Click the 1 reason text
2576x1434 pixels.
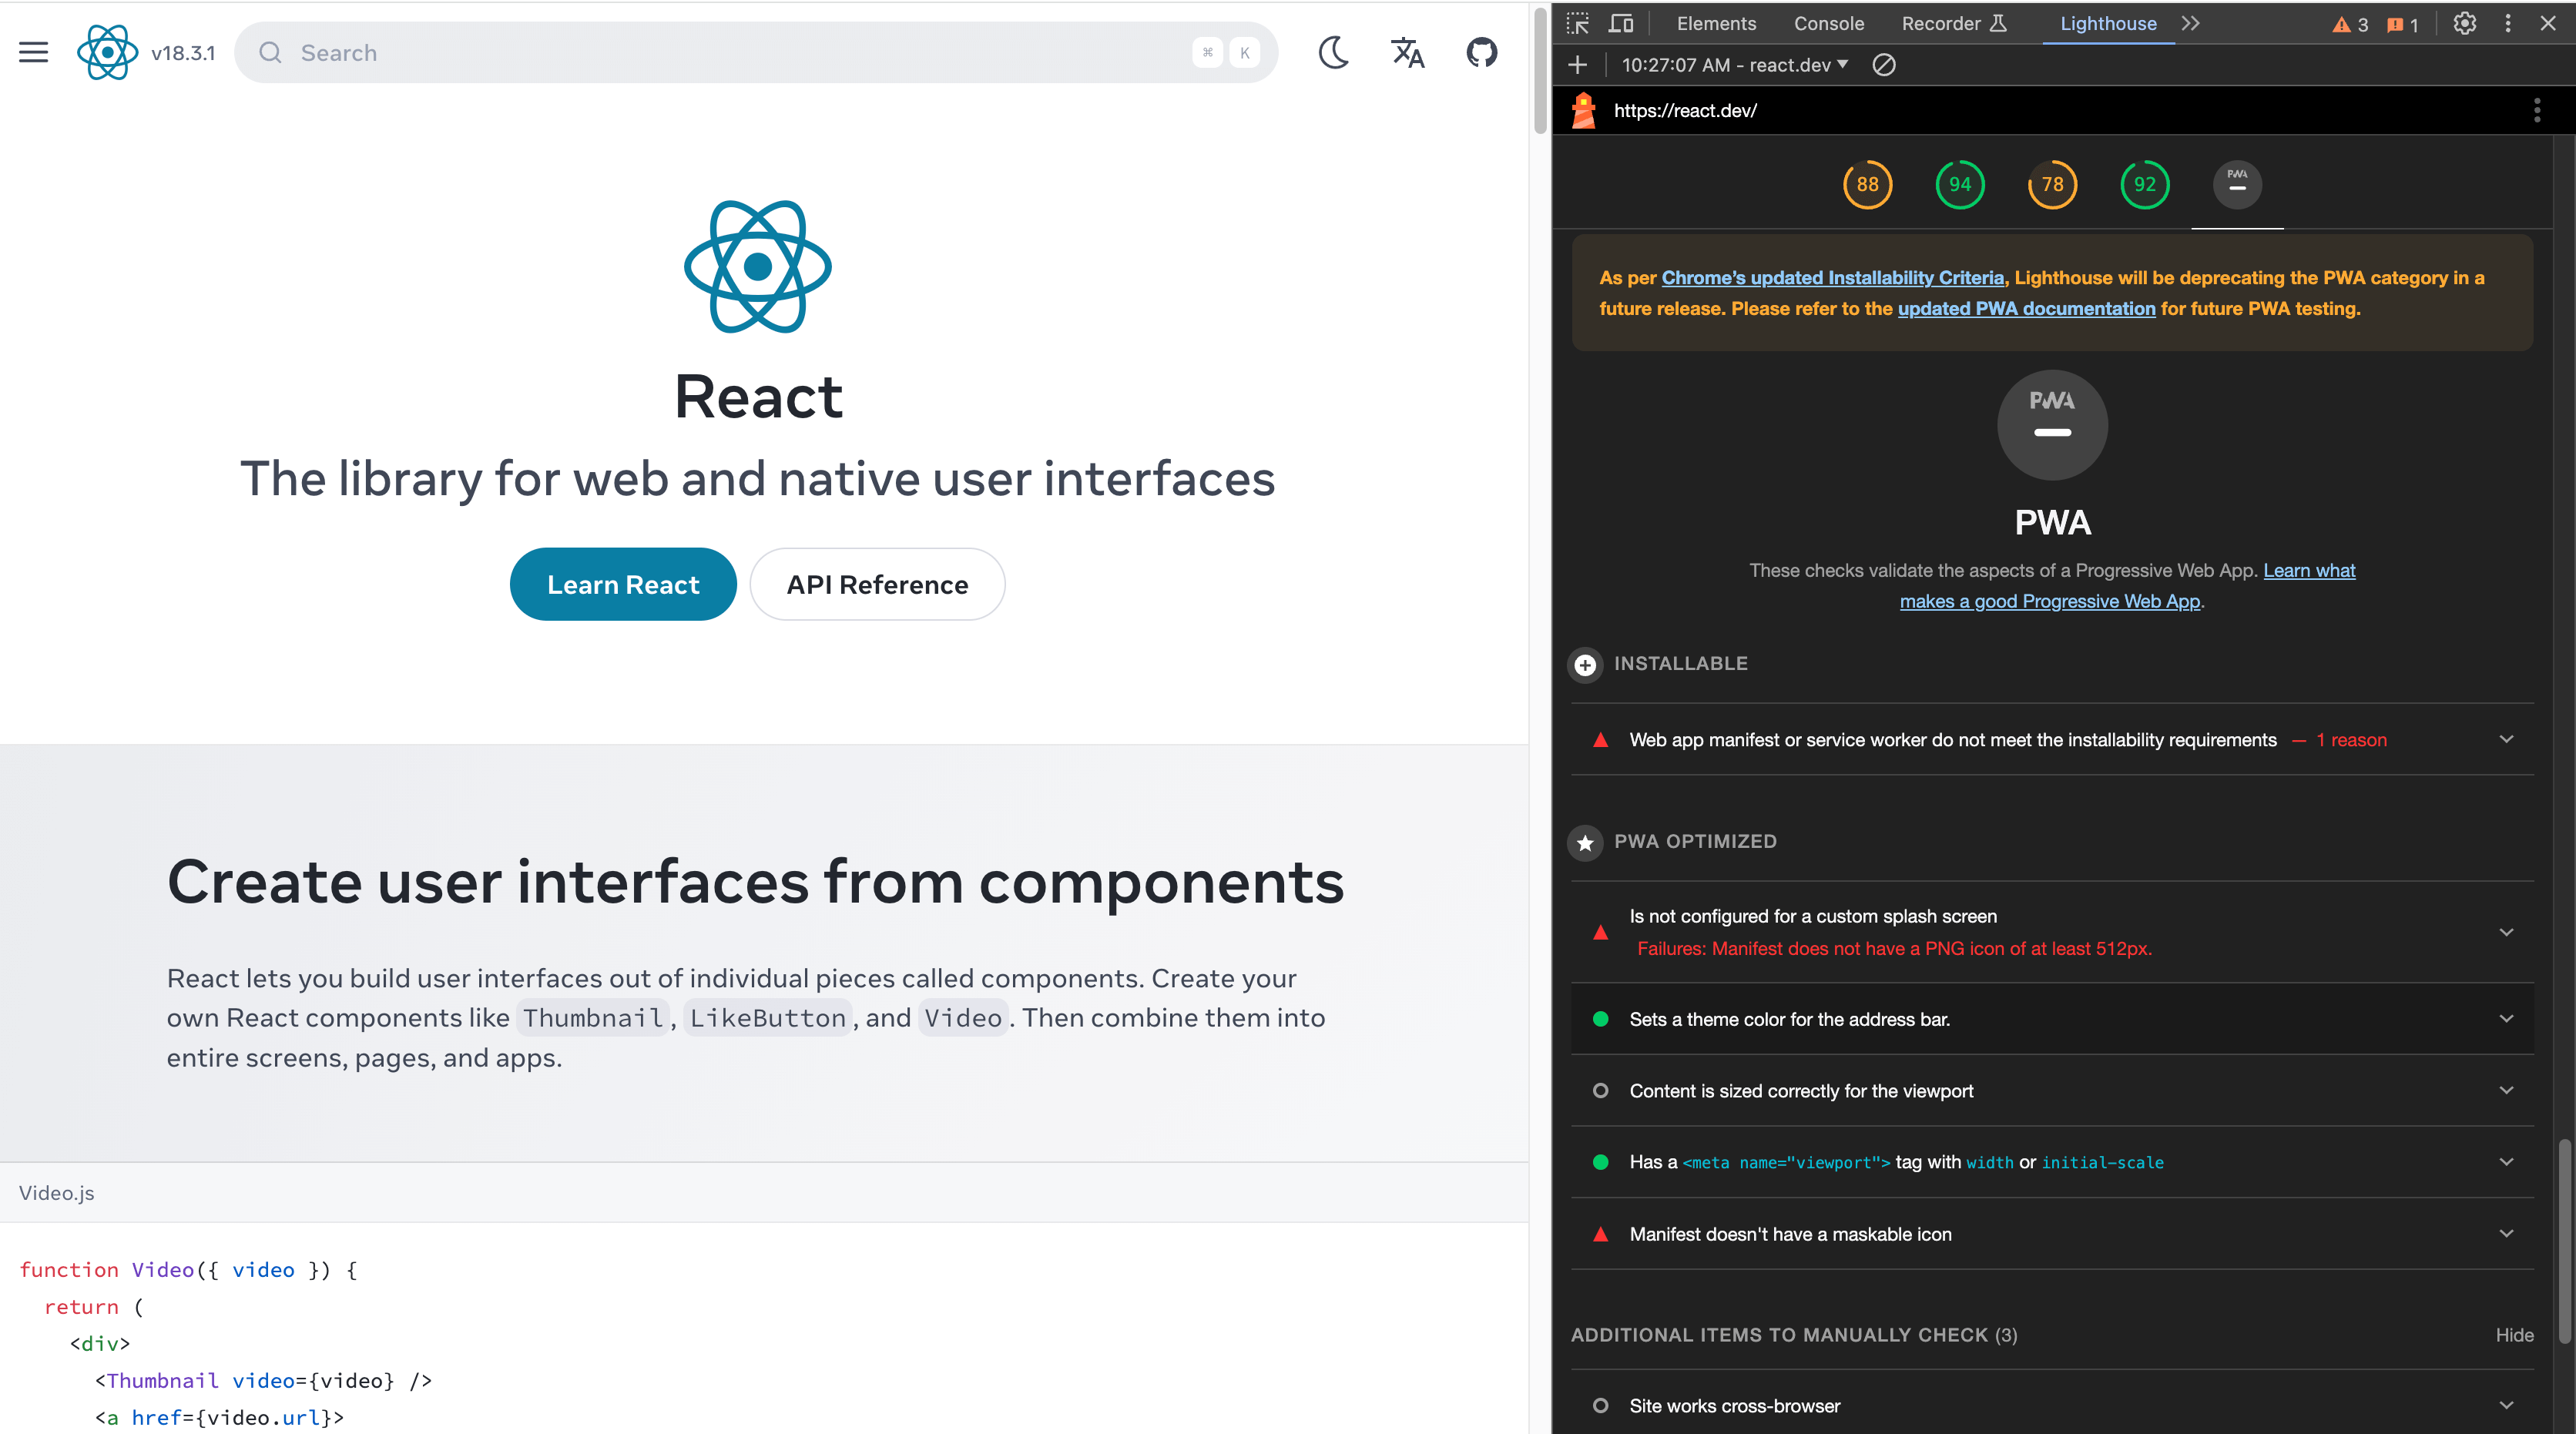tap(2351, 740)
